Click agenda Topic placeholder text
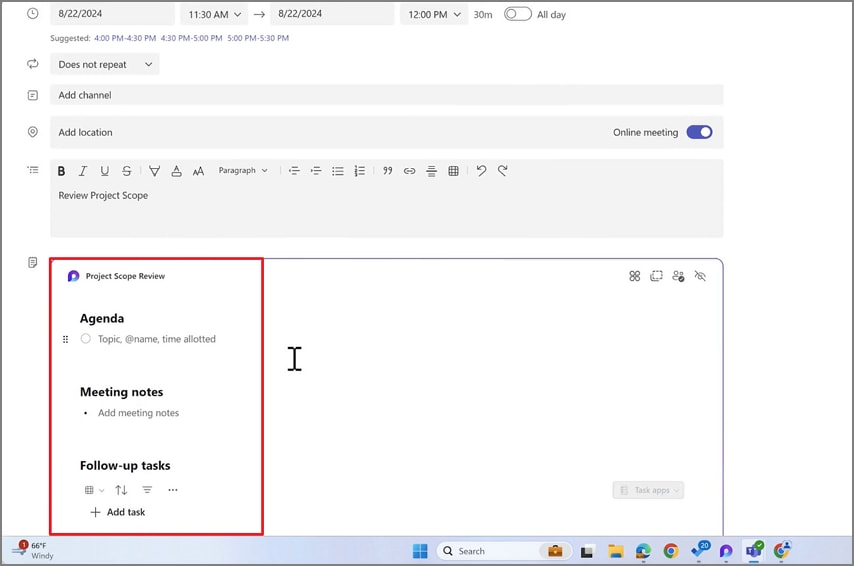This screenshot has height=566, width=854. [157, 339]
